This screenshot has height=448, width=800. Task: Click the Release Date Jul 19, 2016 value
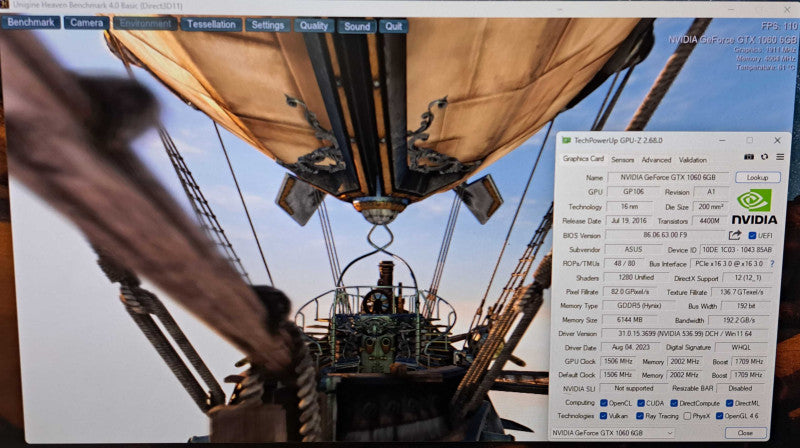(x=629, y=221)
